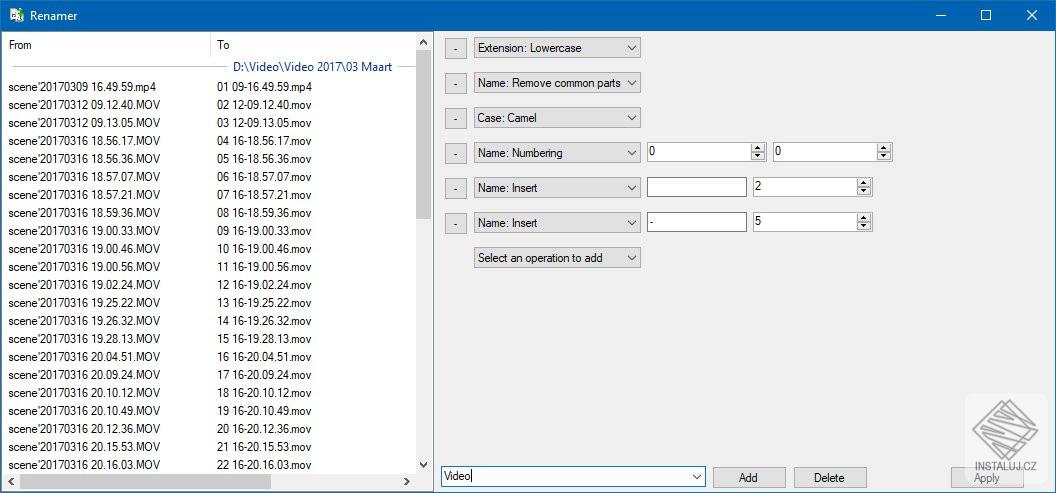Select file scene'20170309 16.49.59.mp4
Screen dimensions: 1056x493
click(83, 87)
